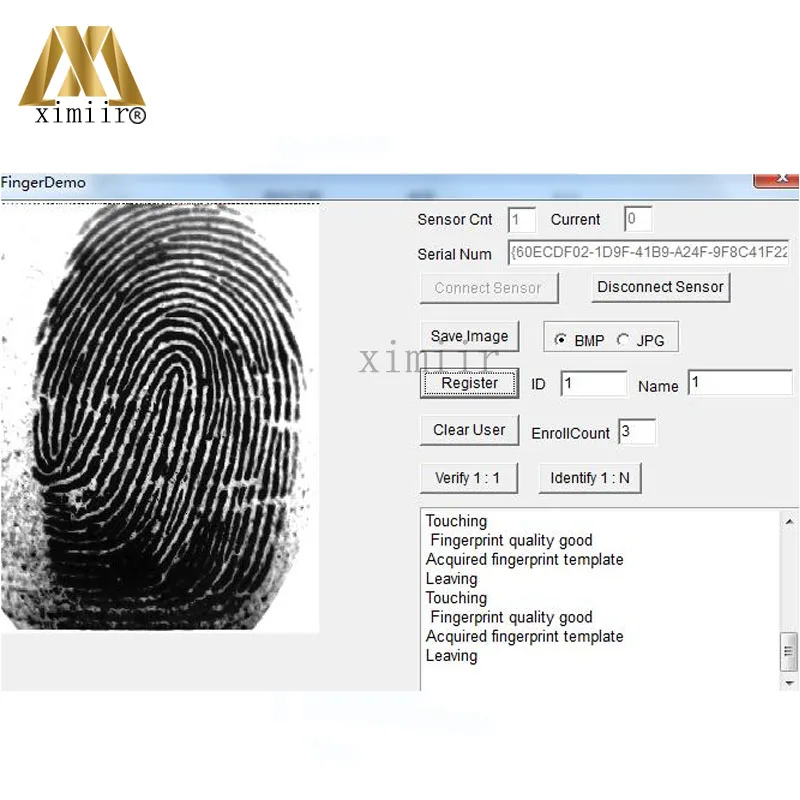The width and height of the screenshot is (800, 800).
Task: Click the log scrollbar up arrow
Action: point(789,521)
